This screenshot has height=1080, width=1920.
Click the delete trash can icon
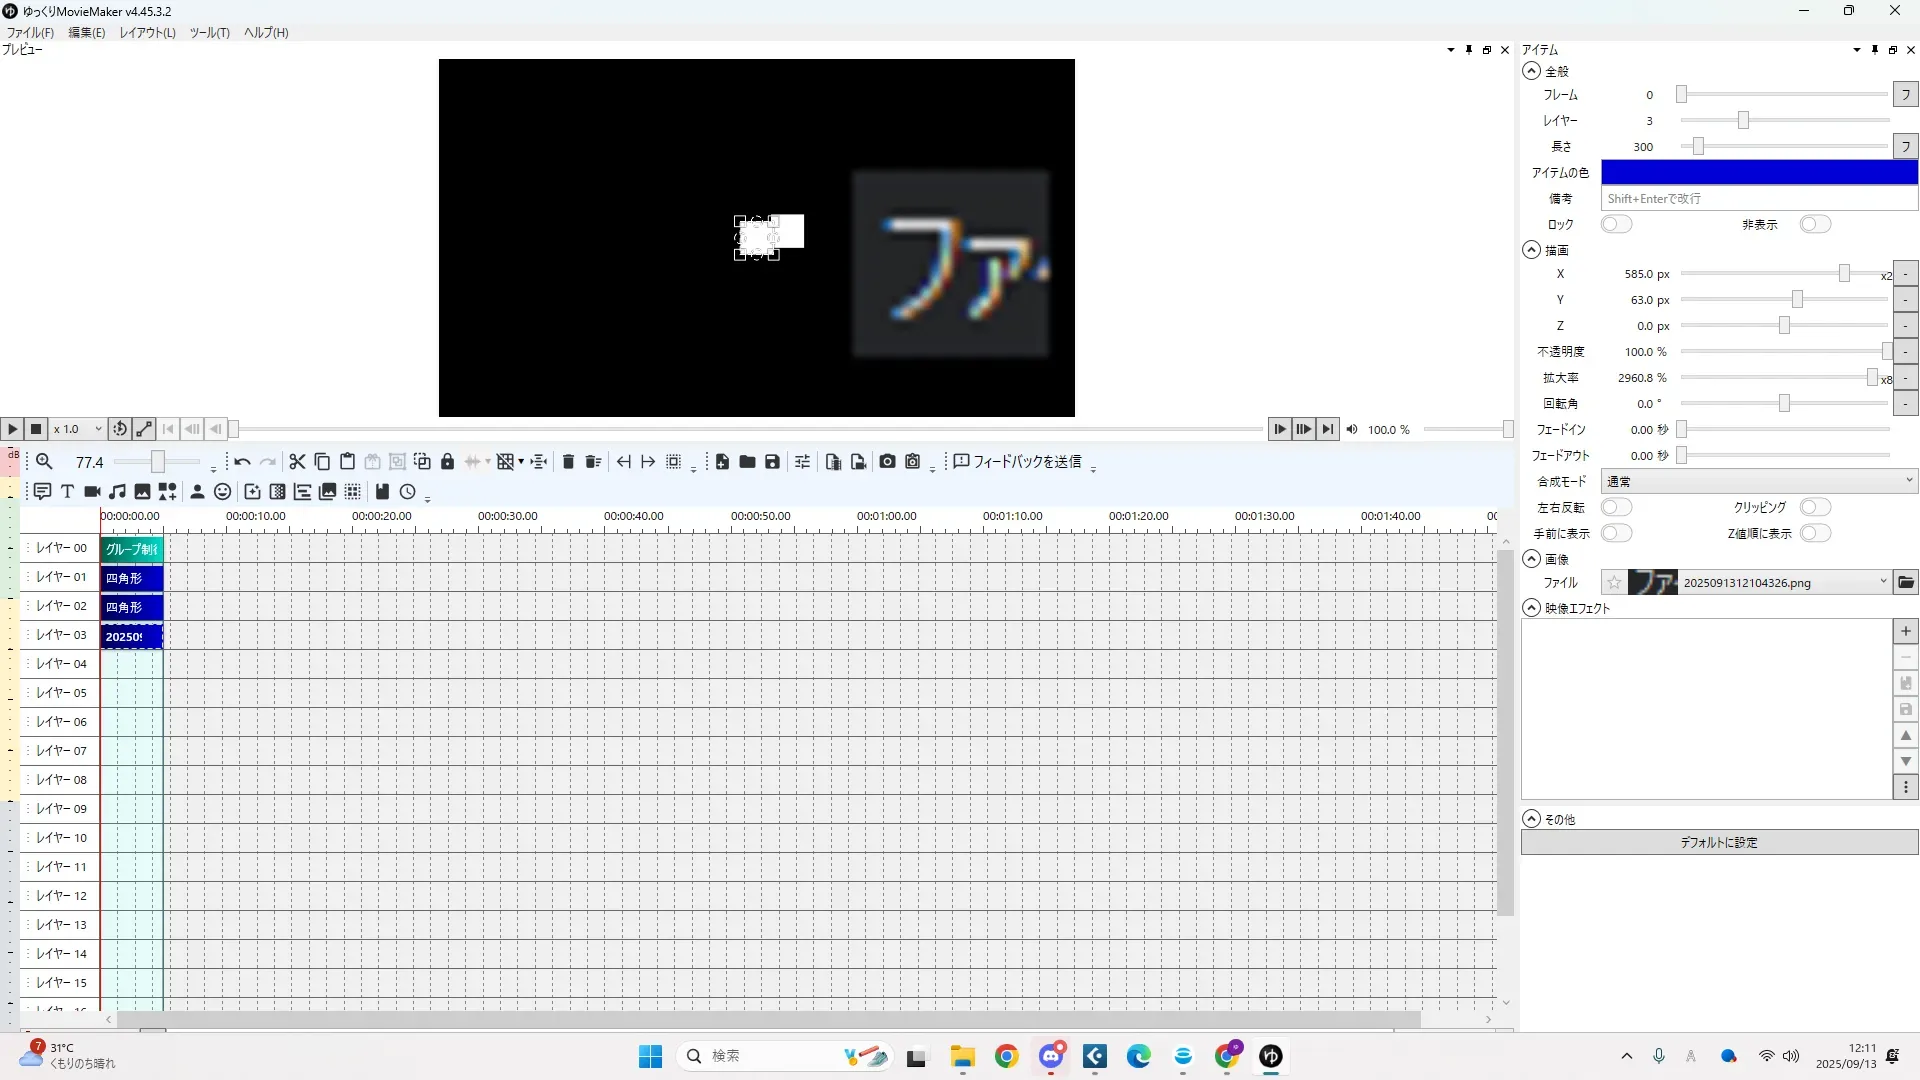pyautogui.click(x=568, y=461)
